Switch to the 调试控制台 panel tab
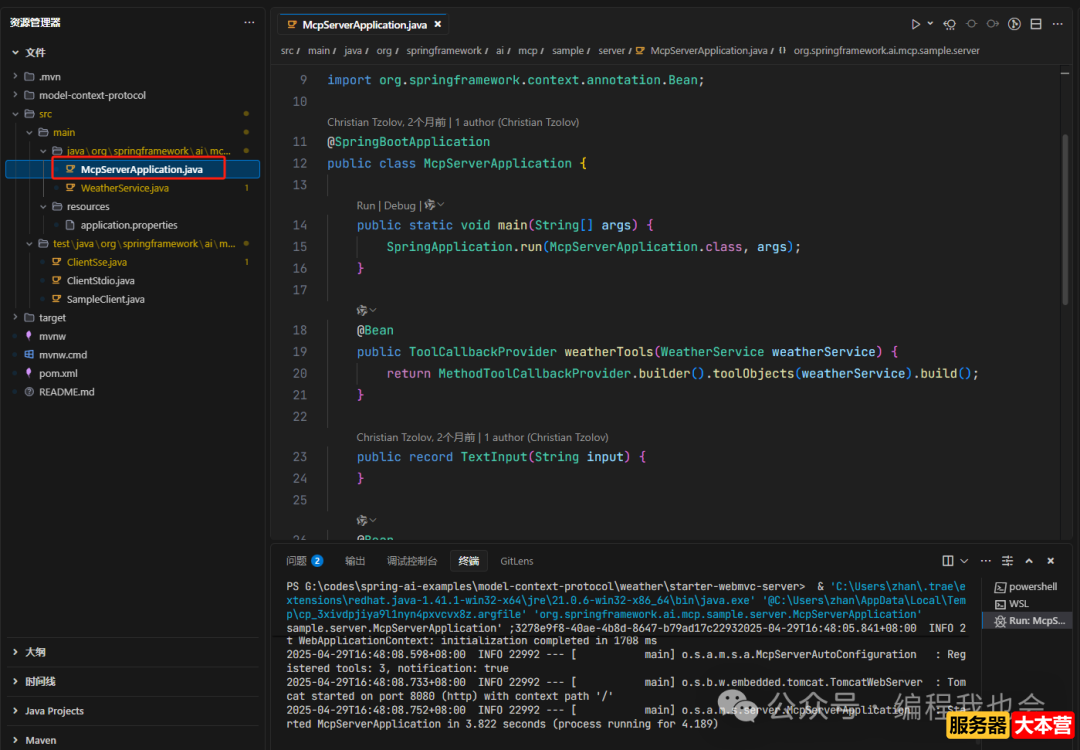Viewport: 1080px width, 750px height. pos(412,561)
